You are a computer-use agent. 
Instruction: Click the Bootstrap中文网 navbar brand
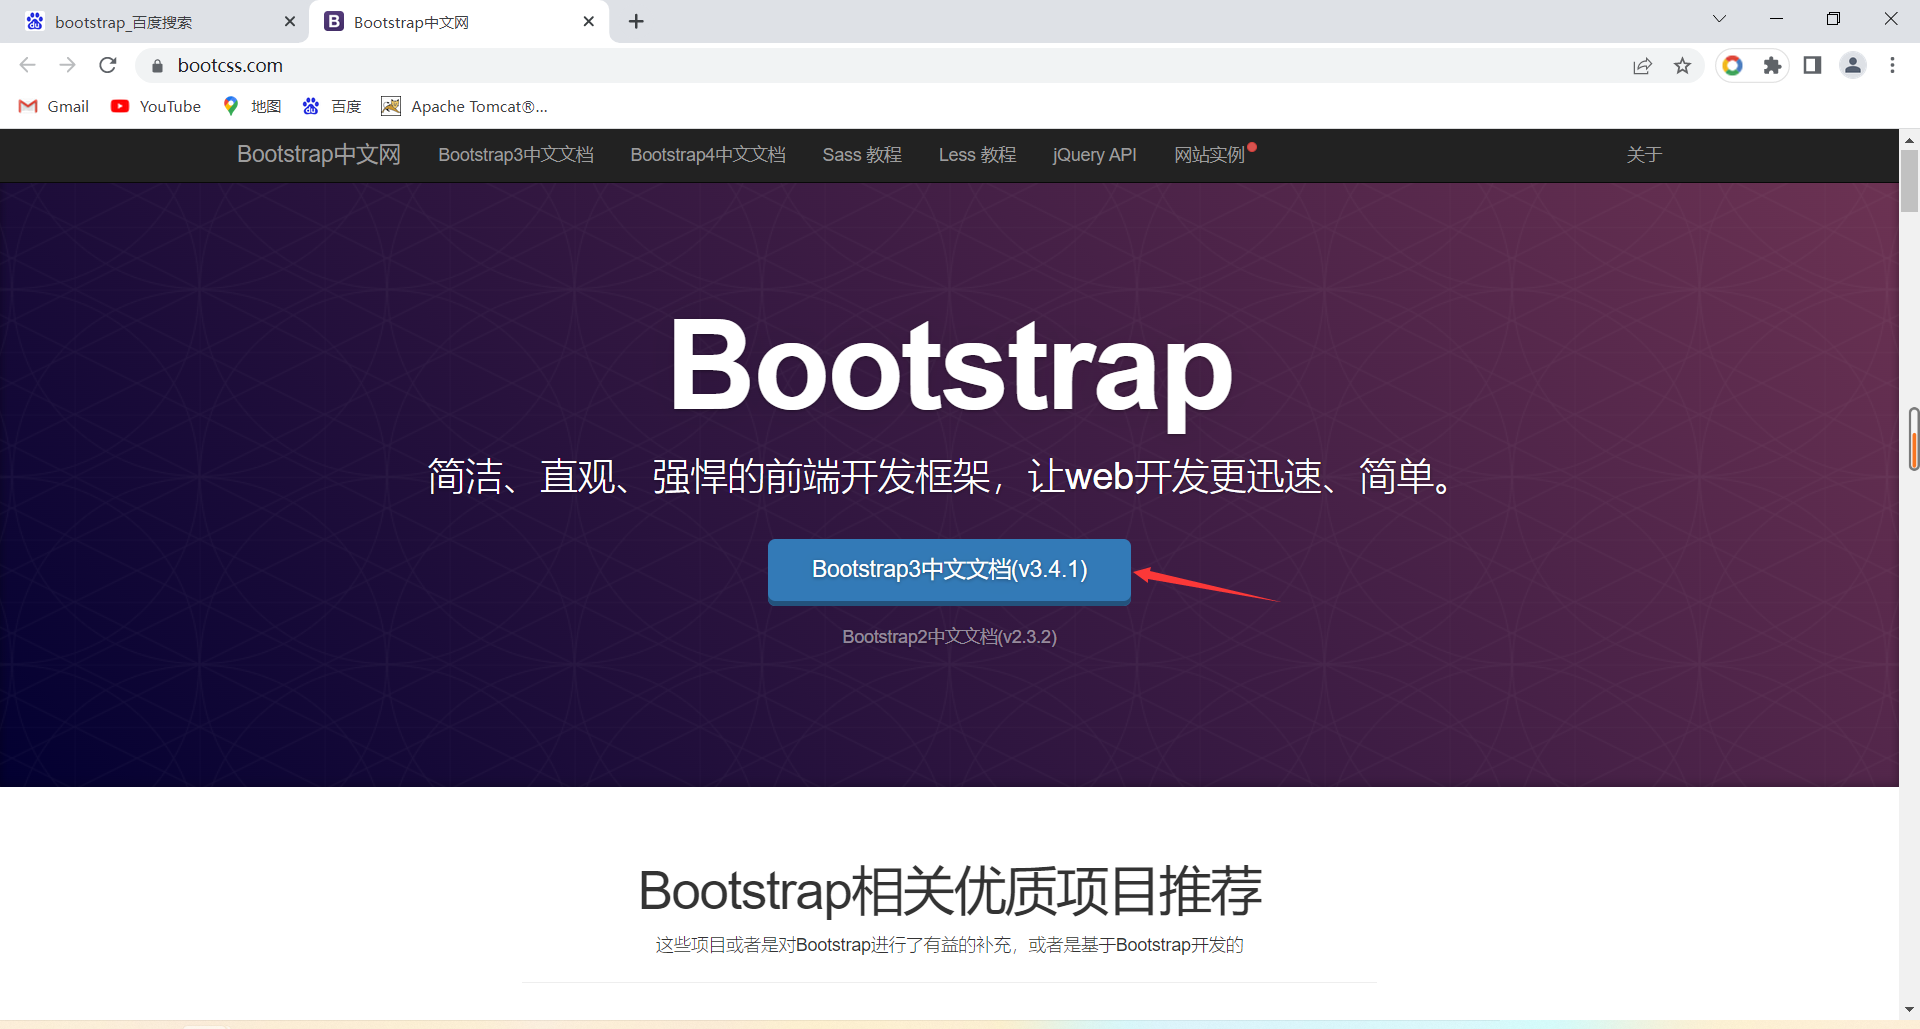(x=319, y=155)
